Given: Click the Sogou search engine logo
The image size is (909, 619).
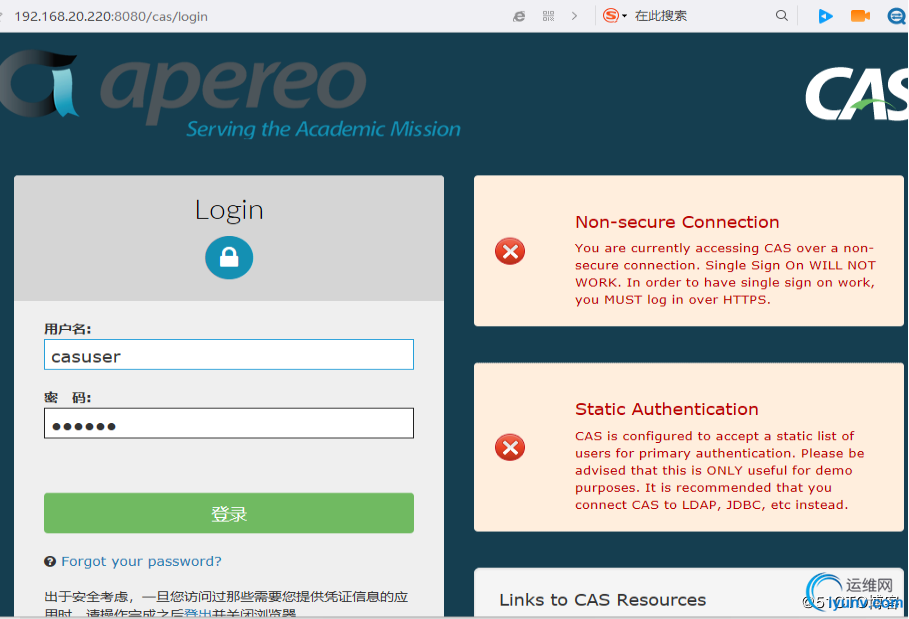Looking at the screenshot, I should pos(610,16).
